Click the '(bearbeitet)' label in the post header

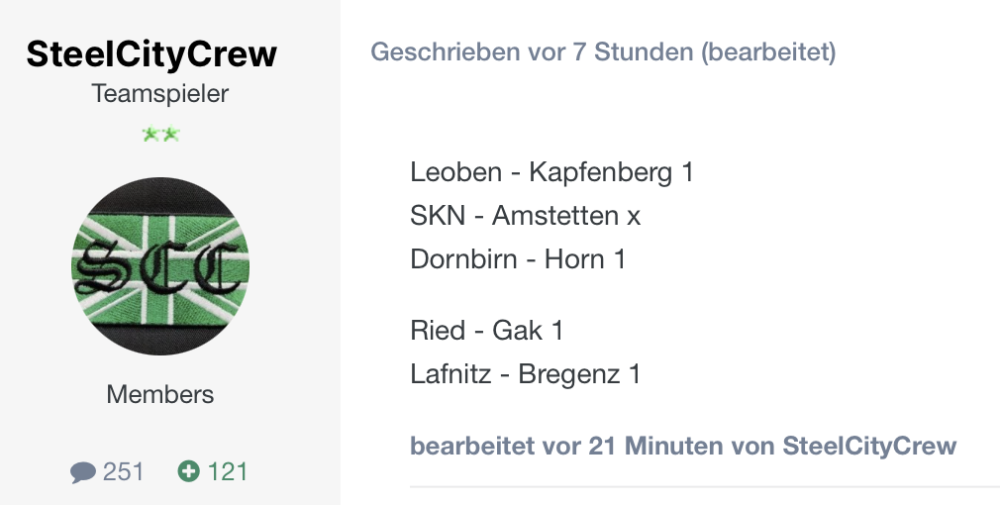pos(769,52)
